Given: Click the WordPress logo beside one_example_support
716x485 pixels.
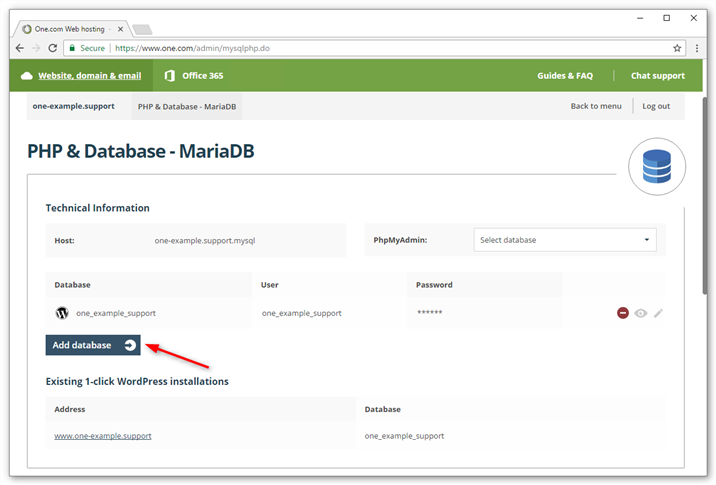Looking at the screenshot, I should coord(62,313).
